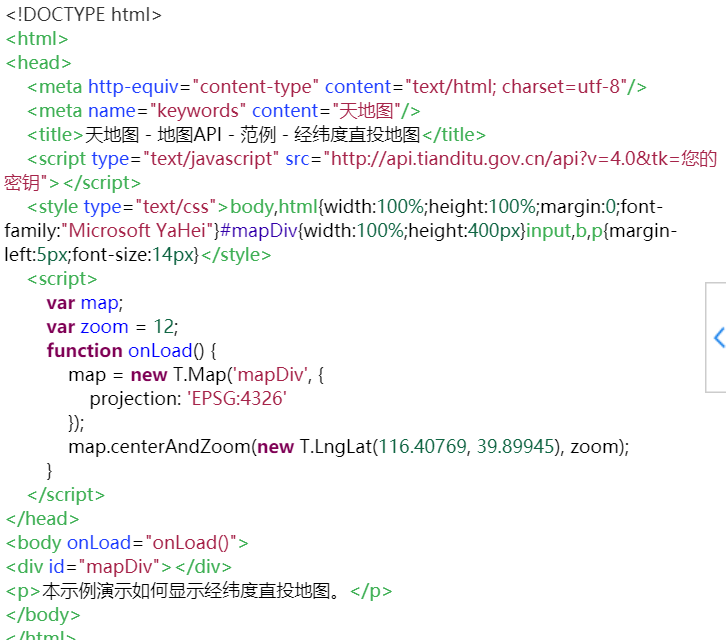The width and height of the screenshot is (726, 640).
Task: Click the '});' closing line
Action: [76, 423]
